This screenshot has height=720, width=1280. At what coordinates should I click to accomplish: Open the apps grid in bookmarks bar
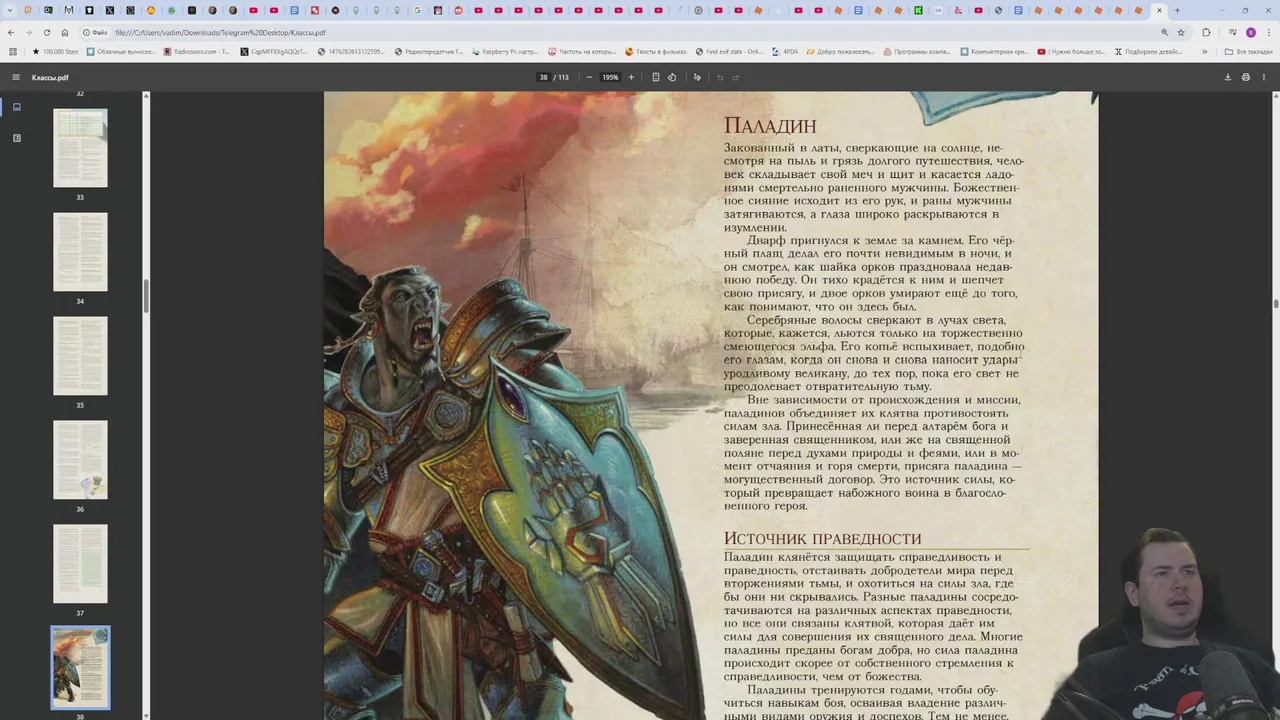click(x=13, y=51)
